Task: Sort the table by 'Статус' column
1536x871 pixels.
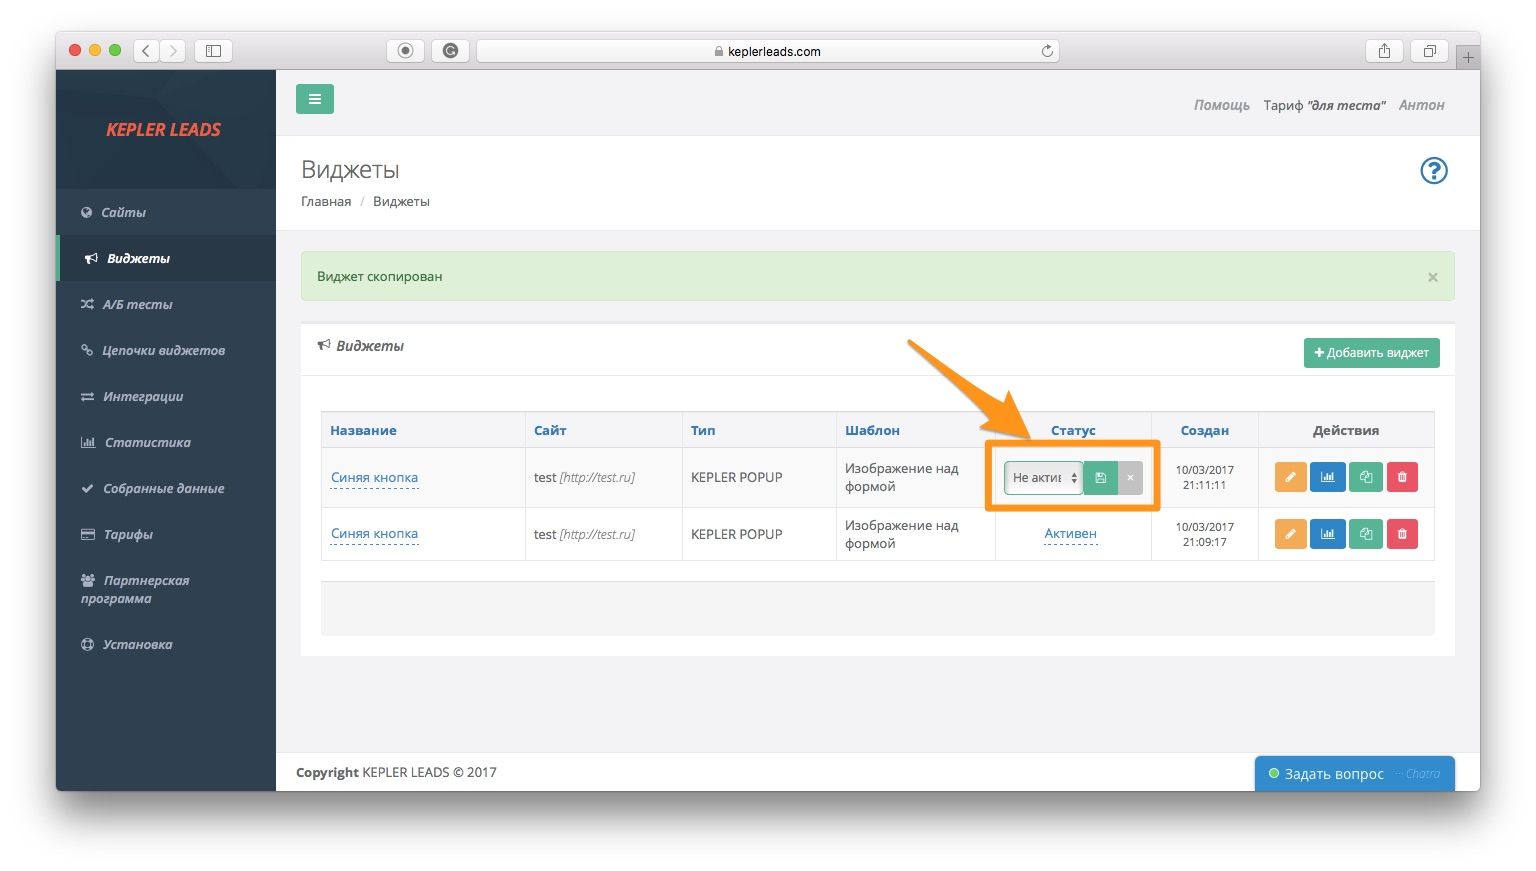Action: point(1073,430)
